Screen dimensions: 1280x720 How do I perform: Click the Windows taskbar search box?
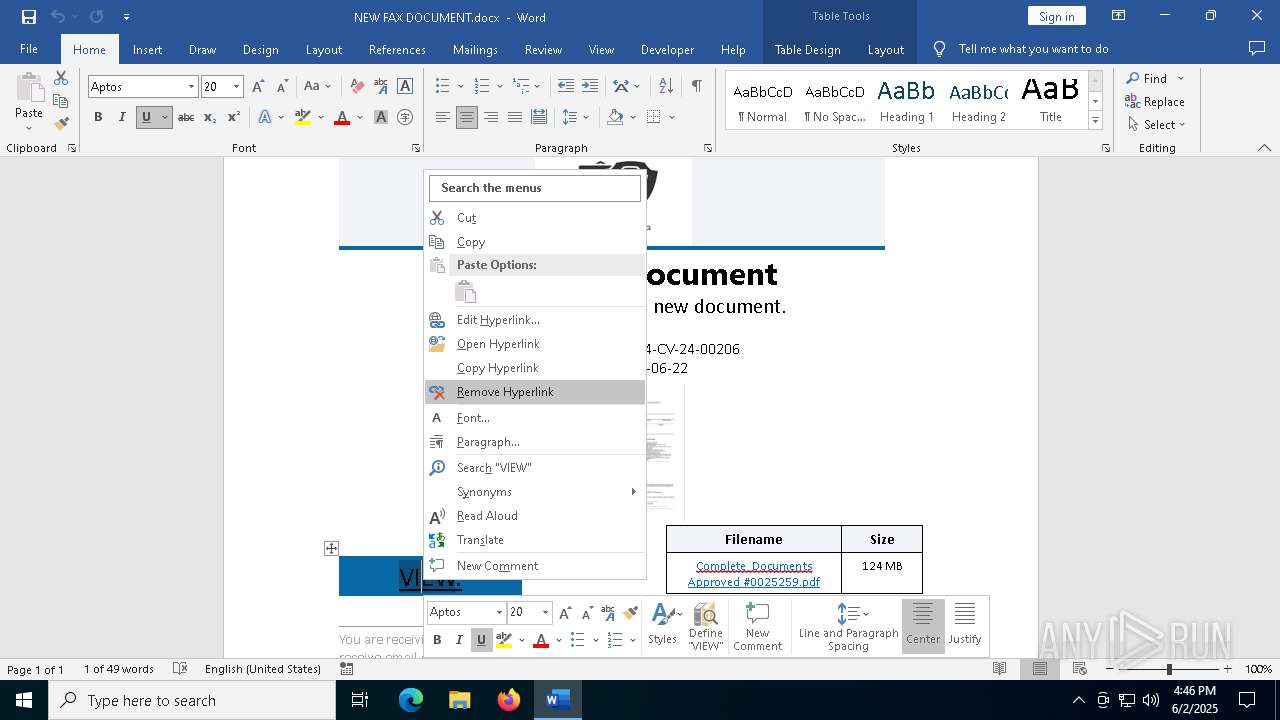coord(192,701)
